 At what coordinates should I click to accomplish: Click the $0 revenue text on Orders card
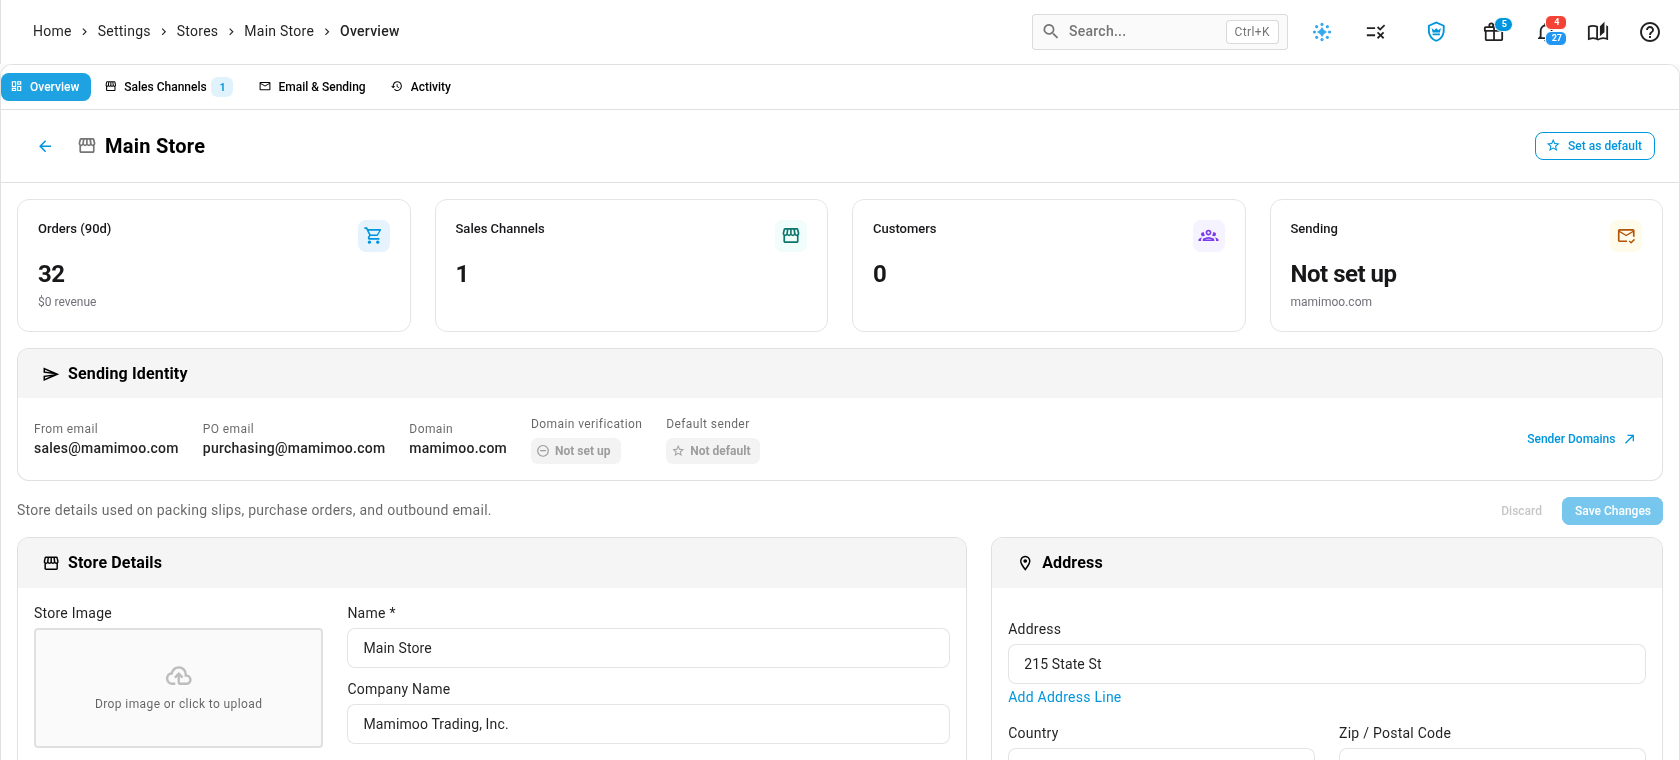point(67,302)
